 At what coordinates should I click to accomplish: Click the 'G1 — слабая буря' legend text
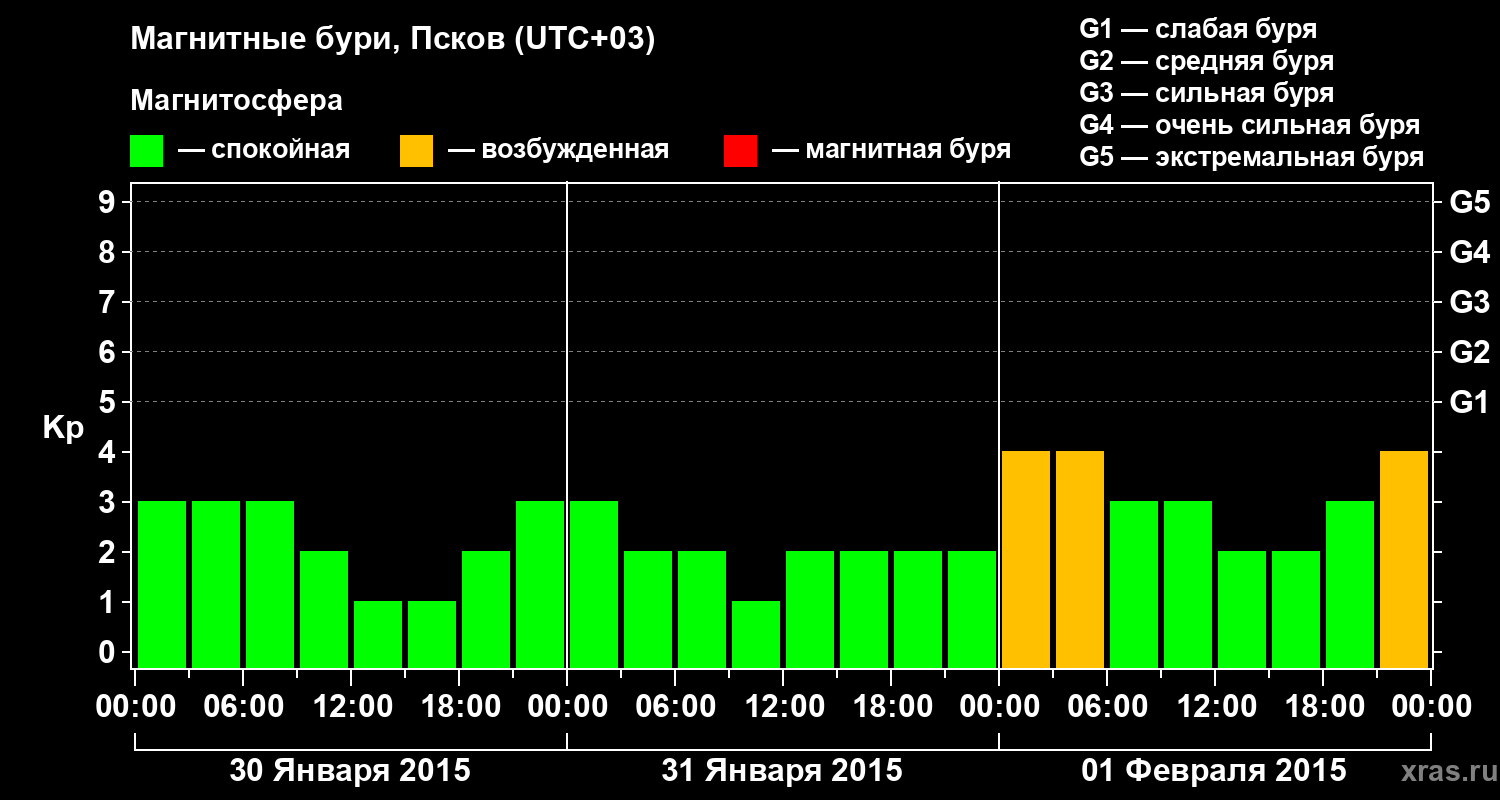(1198, 29)
